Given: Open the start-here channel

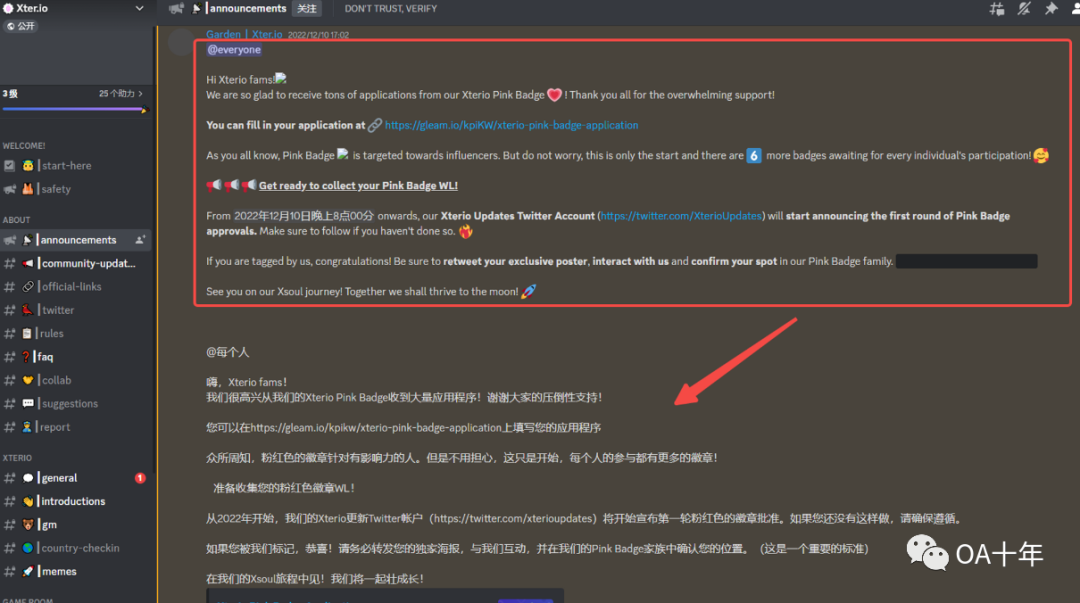Looking at the screenshot, I should 66,163.
